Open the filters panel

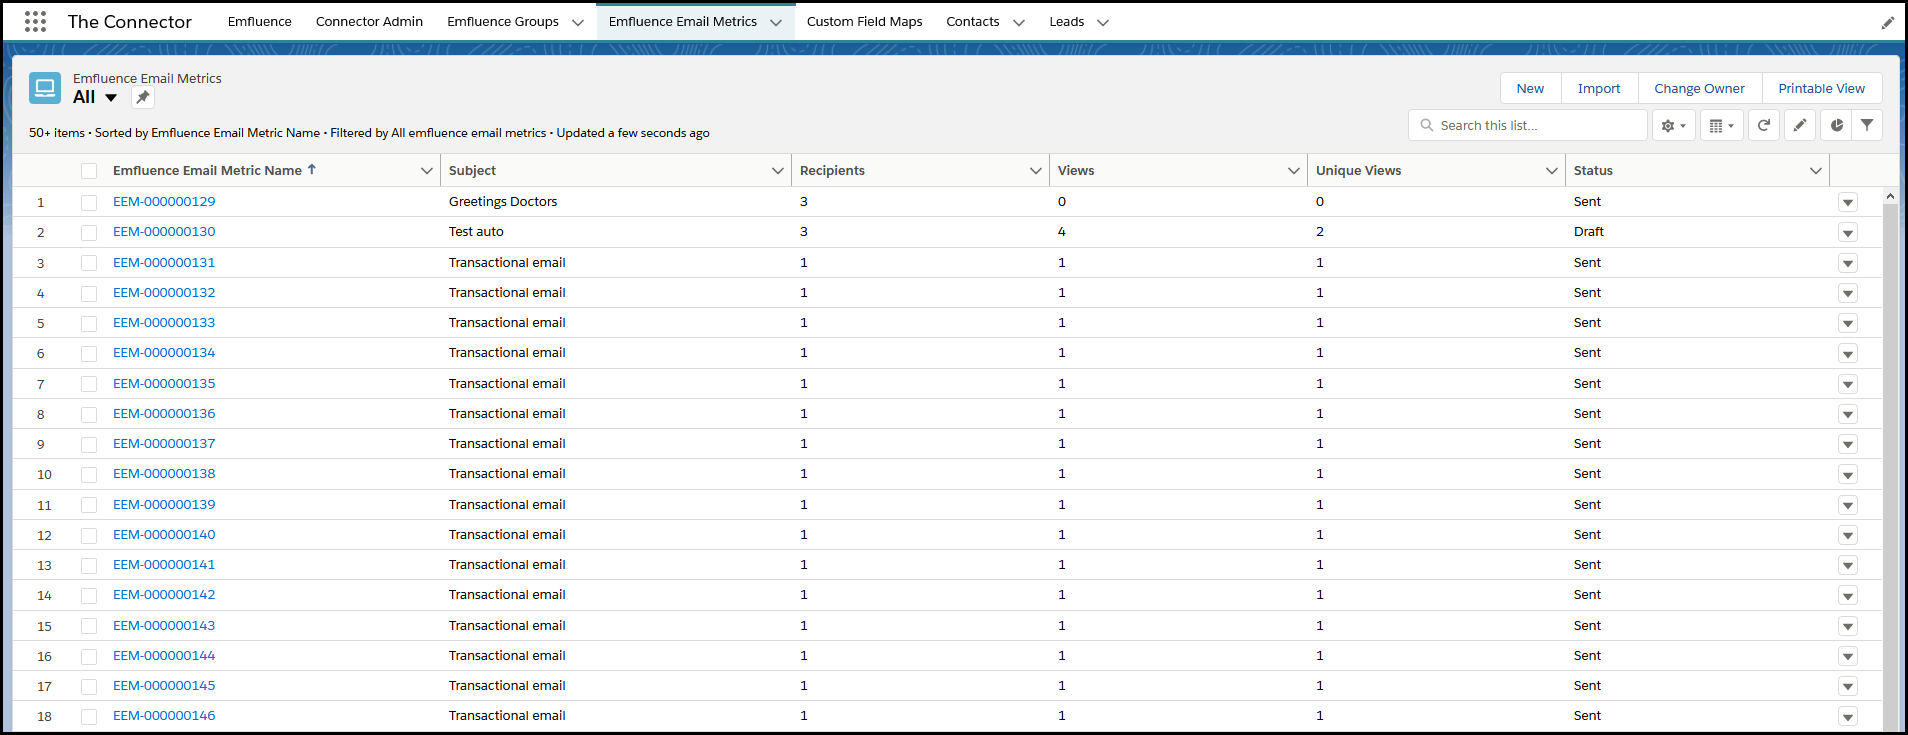[1867, 125]
